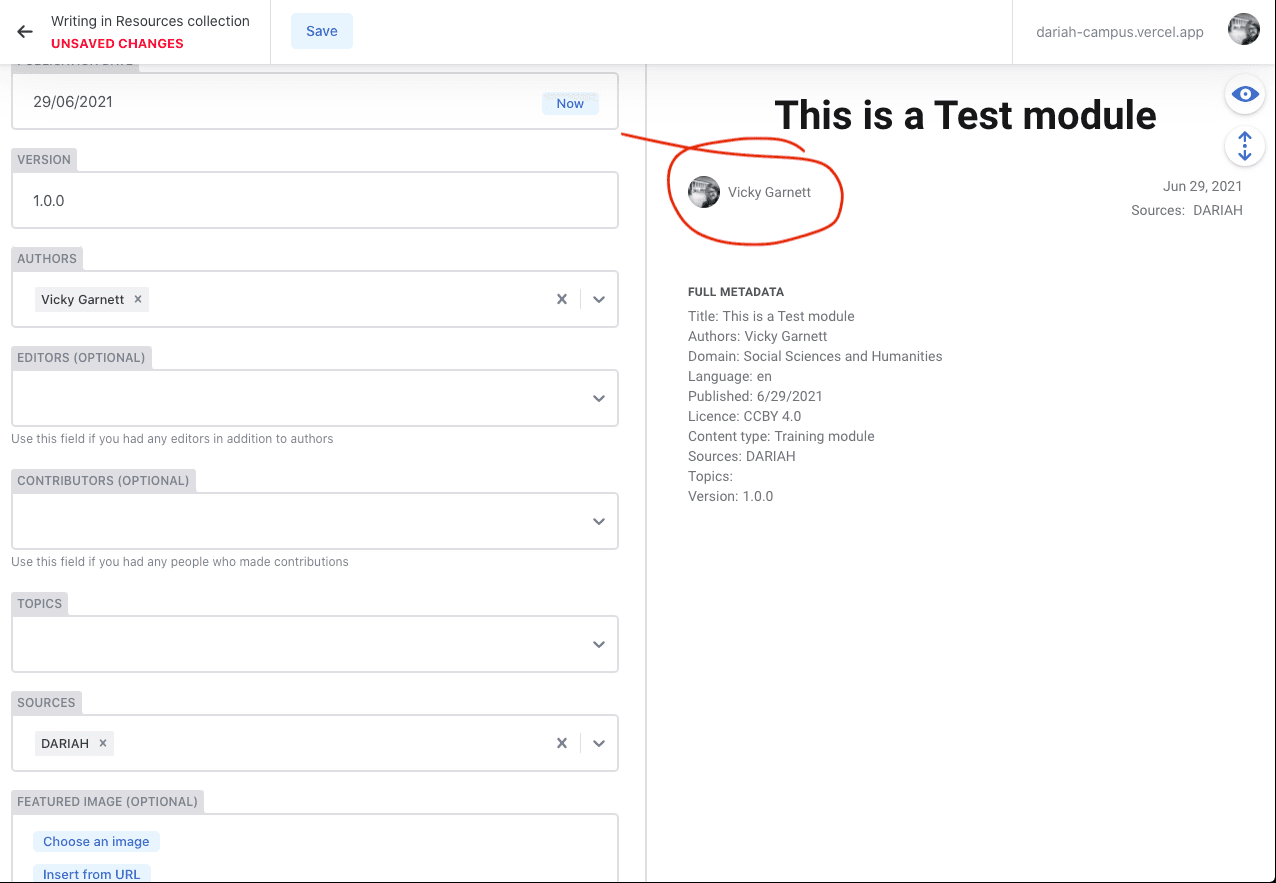Screen dimensions: 1276x883
Task: Click the back arrow icon
Action: point(25,32)
